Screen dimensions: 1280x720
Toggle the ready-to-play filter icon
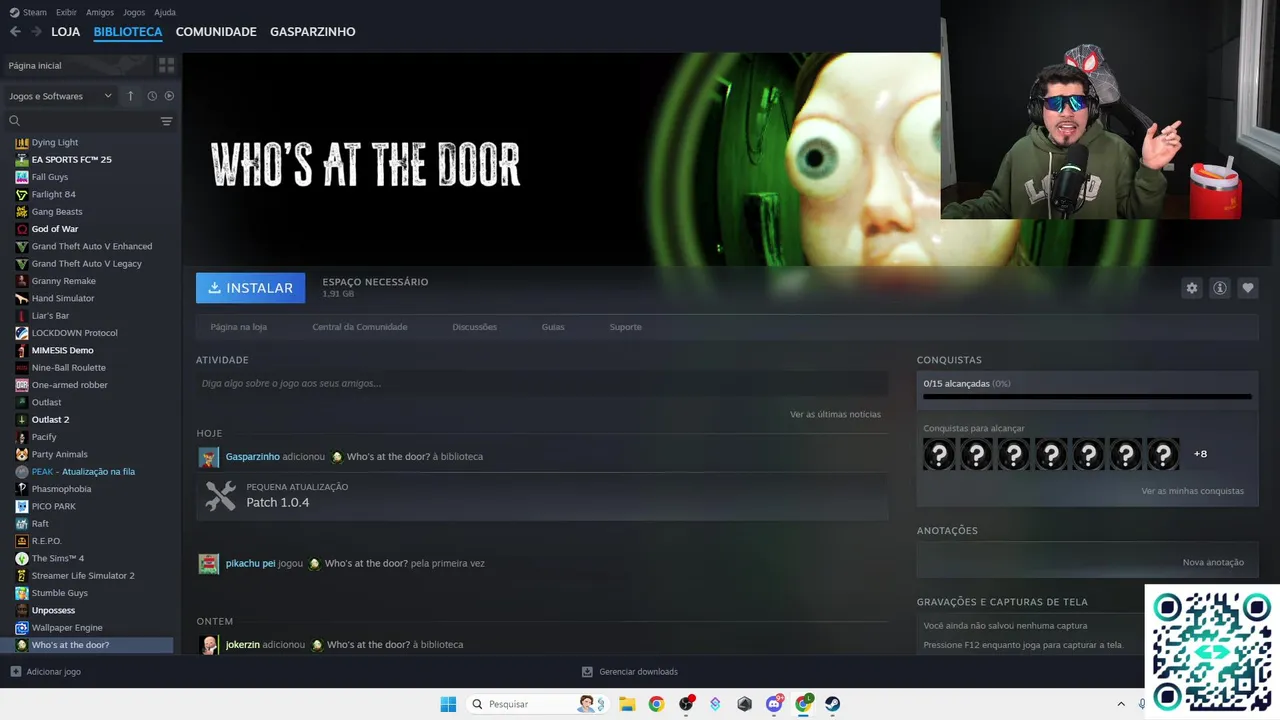click(x=169, y=96)
